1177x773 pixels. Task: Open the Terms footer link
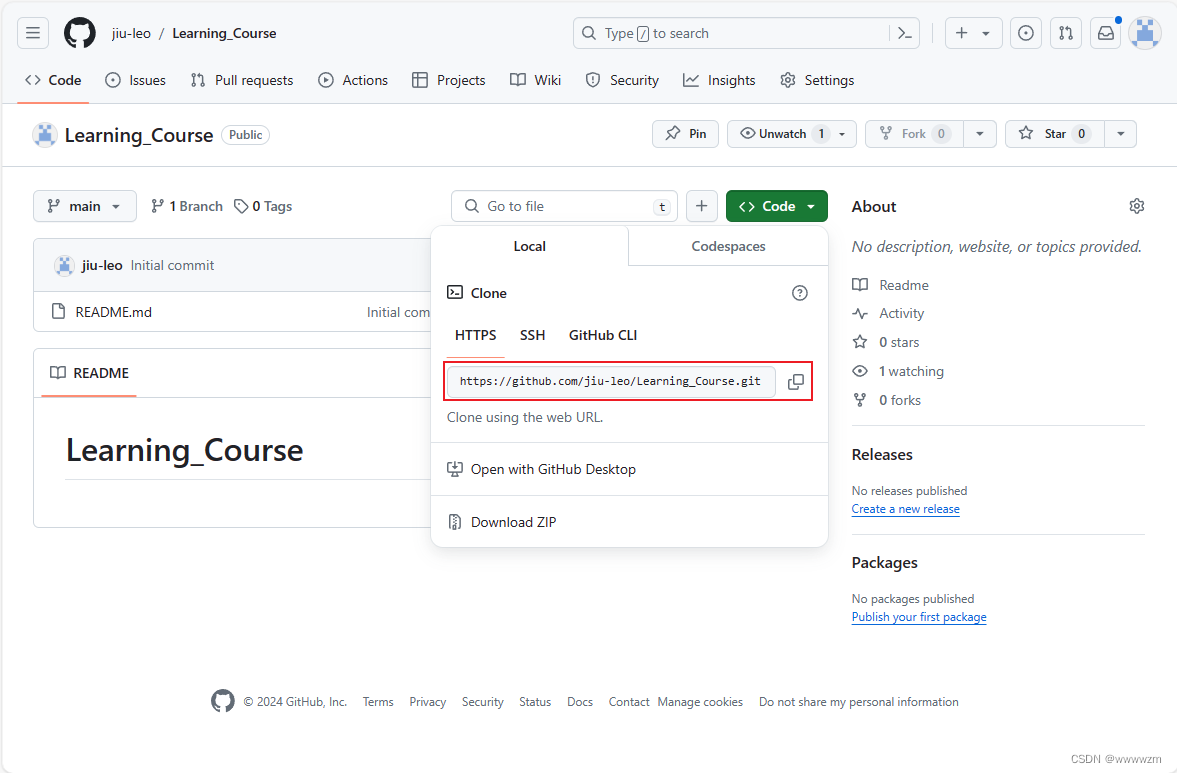(x=378, y=702)
